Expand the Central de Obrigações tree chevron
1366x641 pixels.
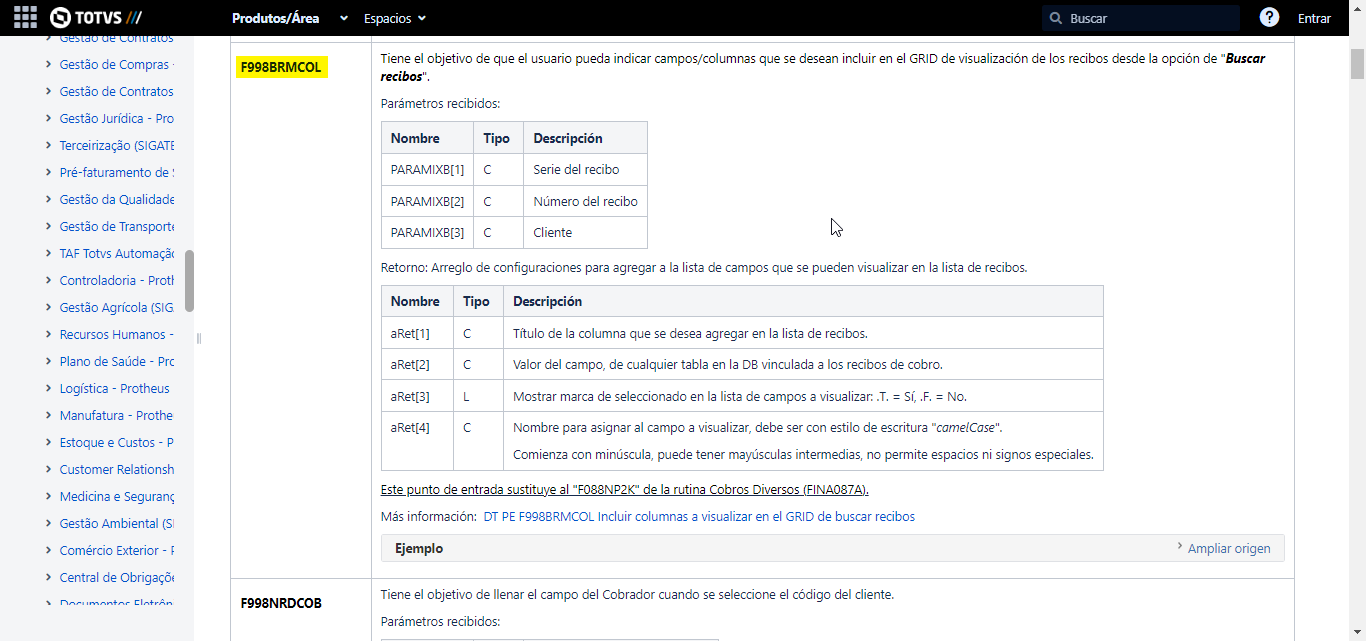tap(49, 577)
